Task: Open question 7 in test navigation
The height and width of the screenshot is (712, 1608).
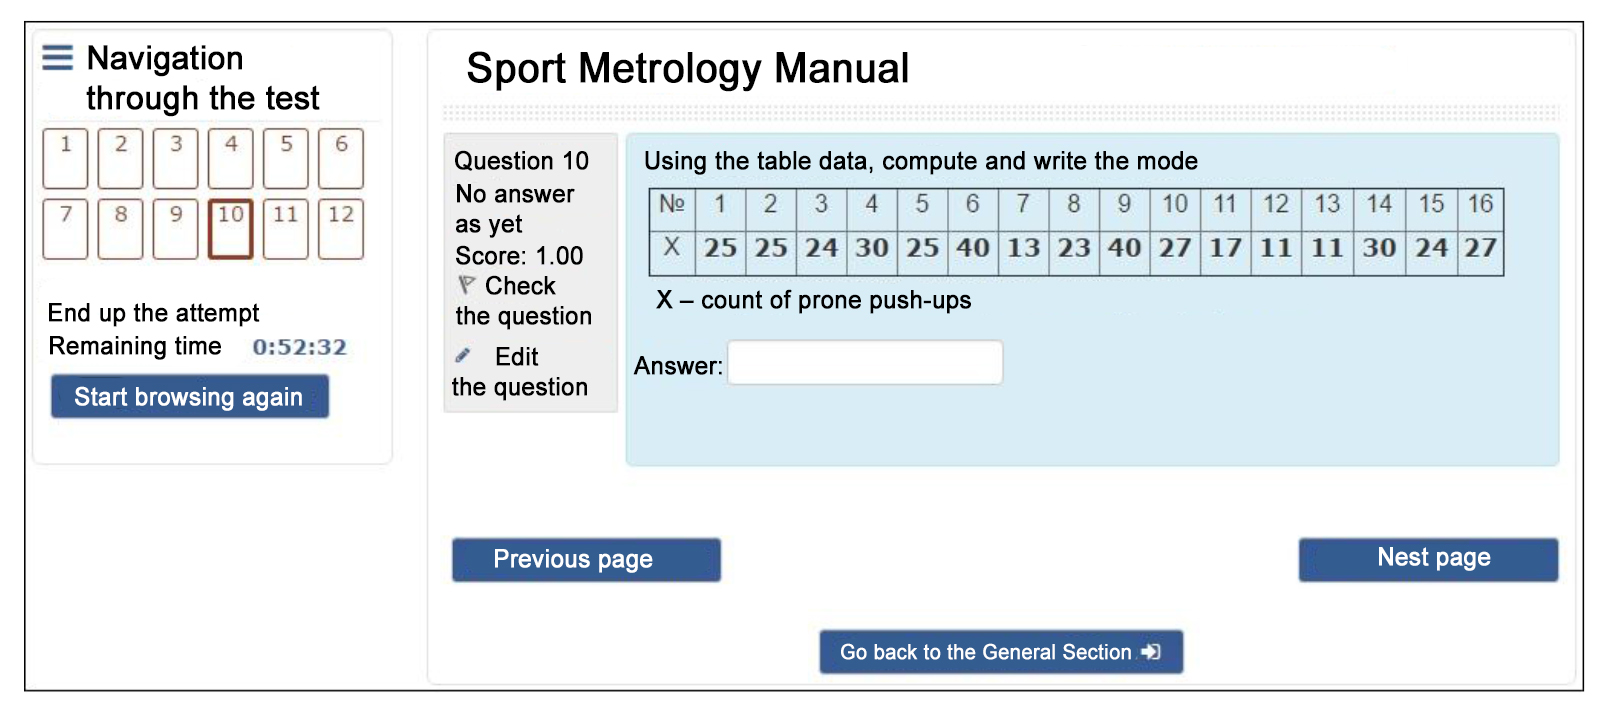Action: click(x=66, y=229)
